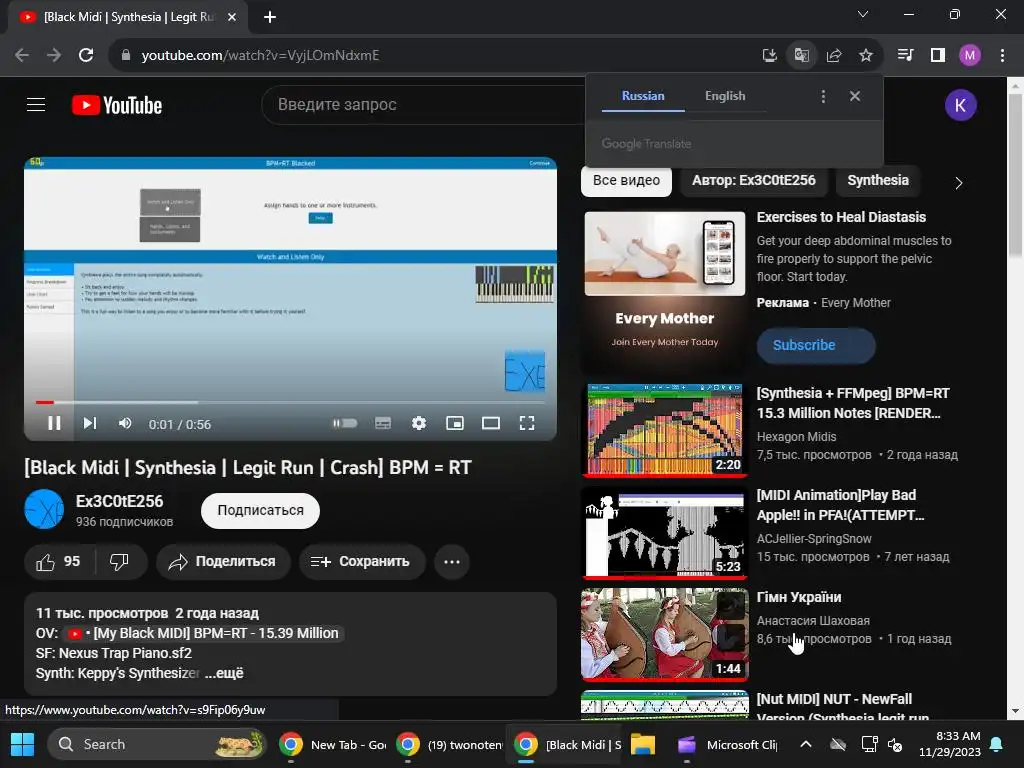The height and width of the screenshot is (768, 1024).
Task: Show more filter chips with arrow
Action: [958, 183]
